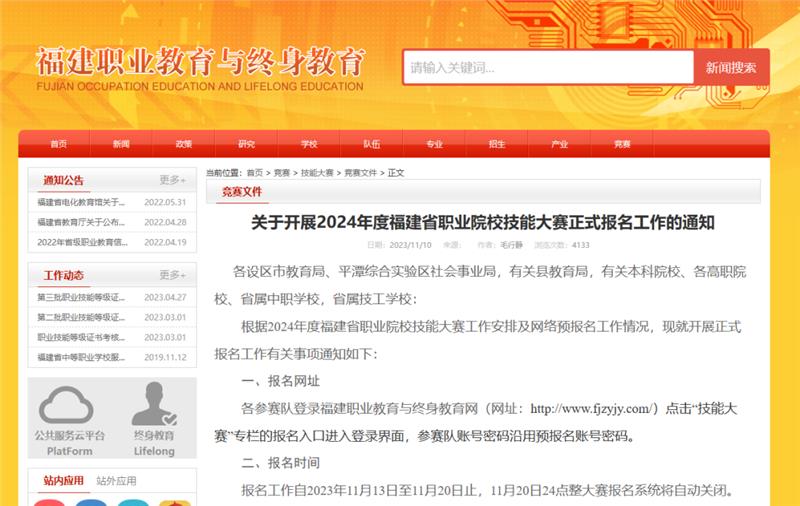Open the http://www.fjzyjy.com/ link in article

click(x=591, y=409)
